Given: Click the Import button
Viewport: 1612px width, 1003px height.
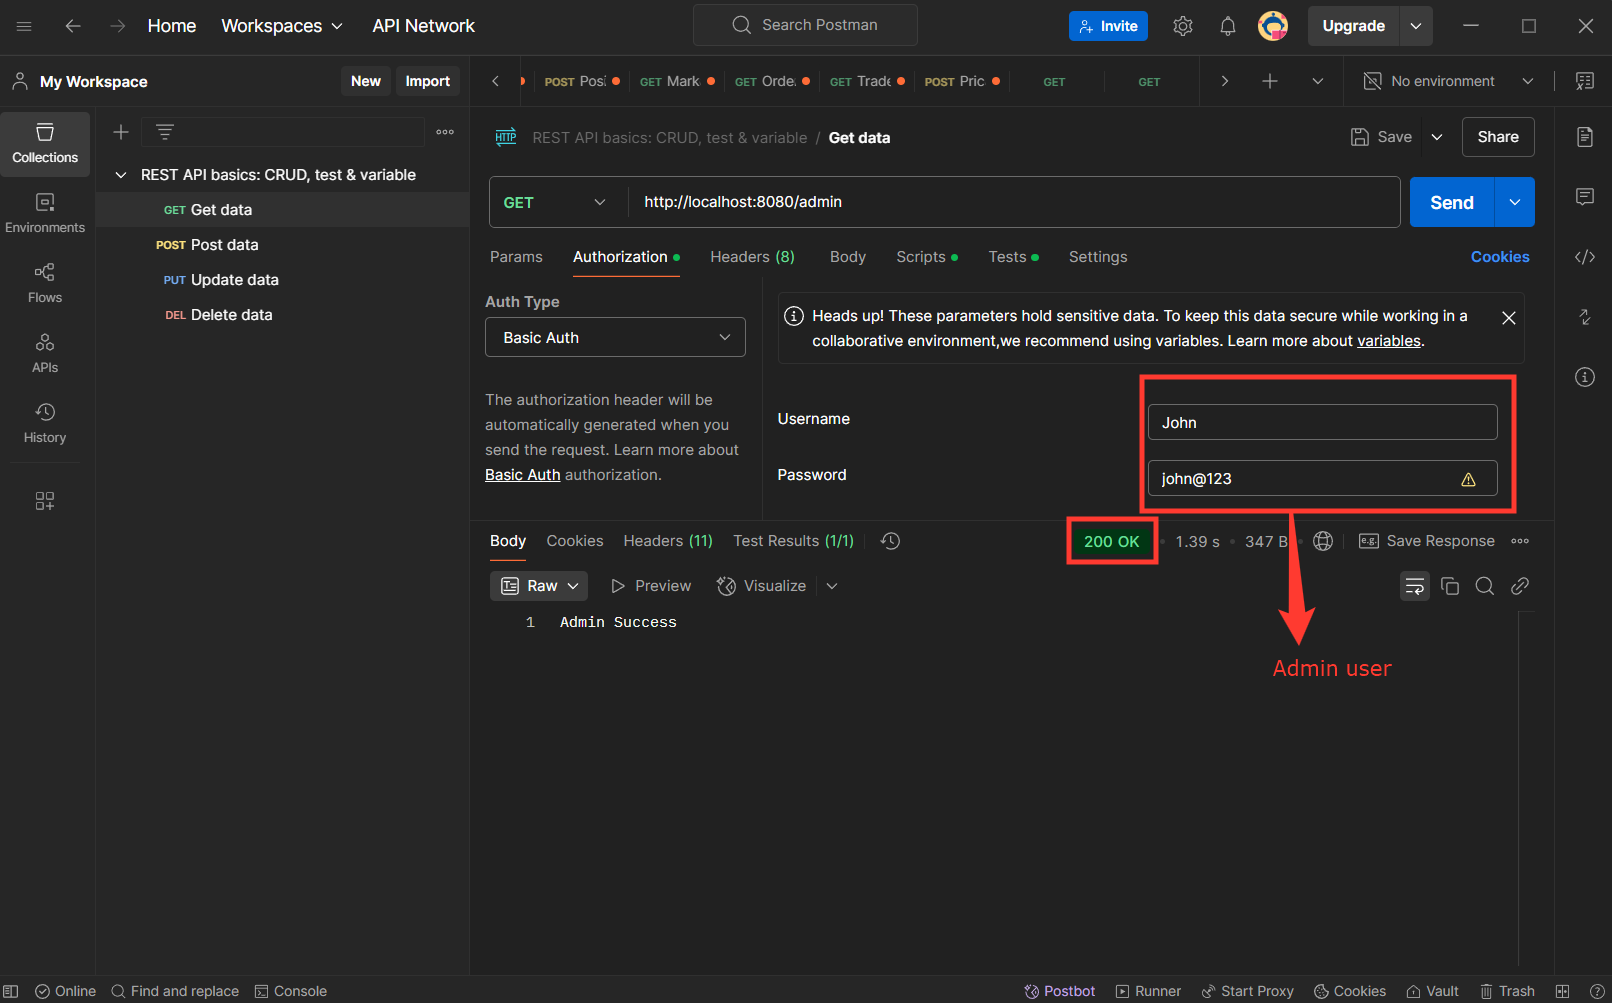Looking at the screenshot, I should 428,81.
